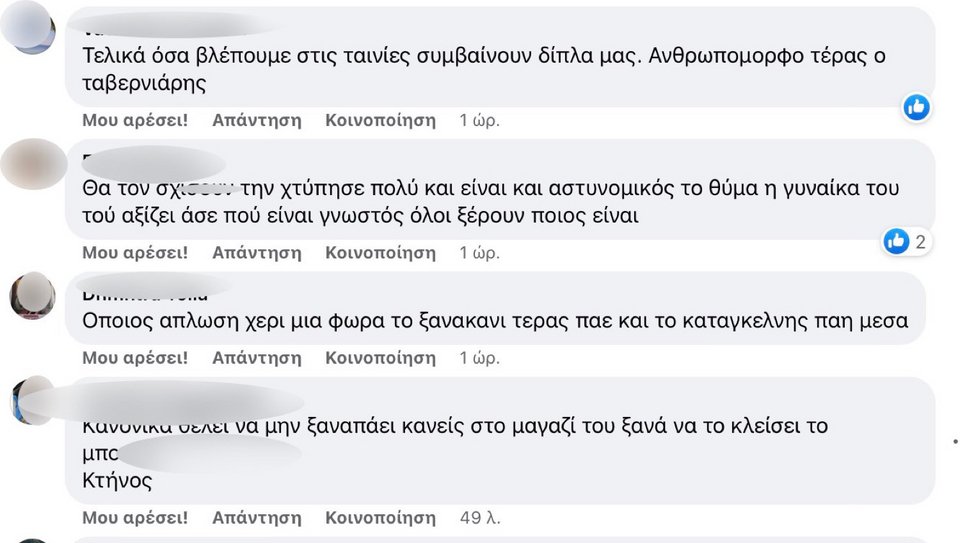Share the comment ending with Κτήνος

(x=380, y=518)
